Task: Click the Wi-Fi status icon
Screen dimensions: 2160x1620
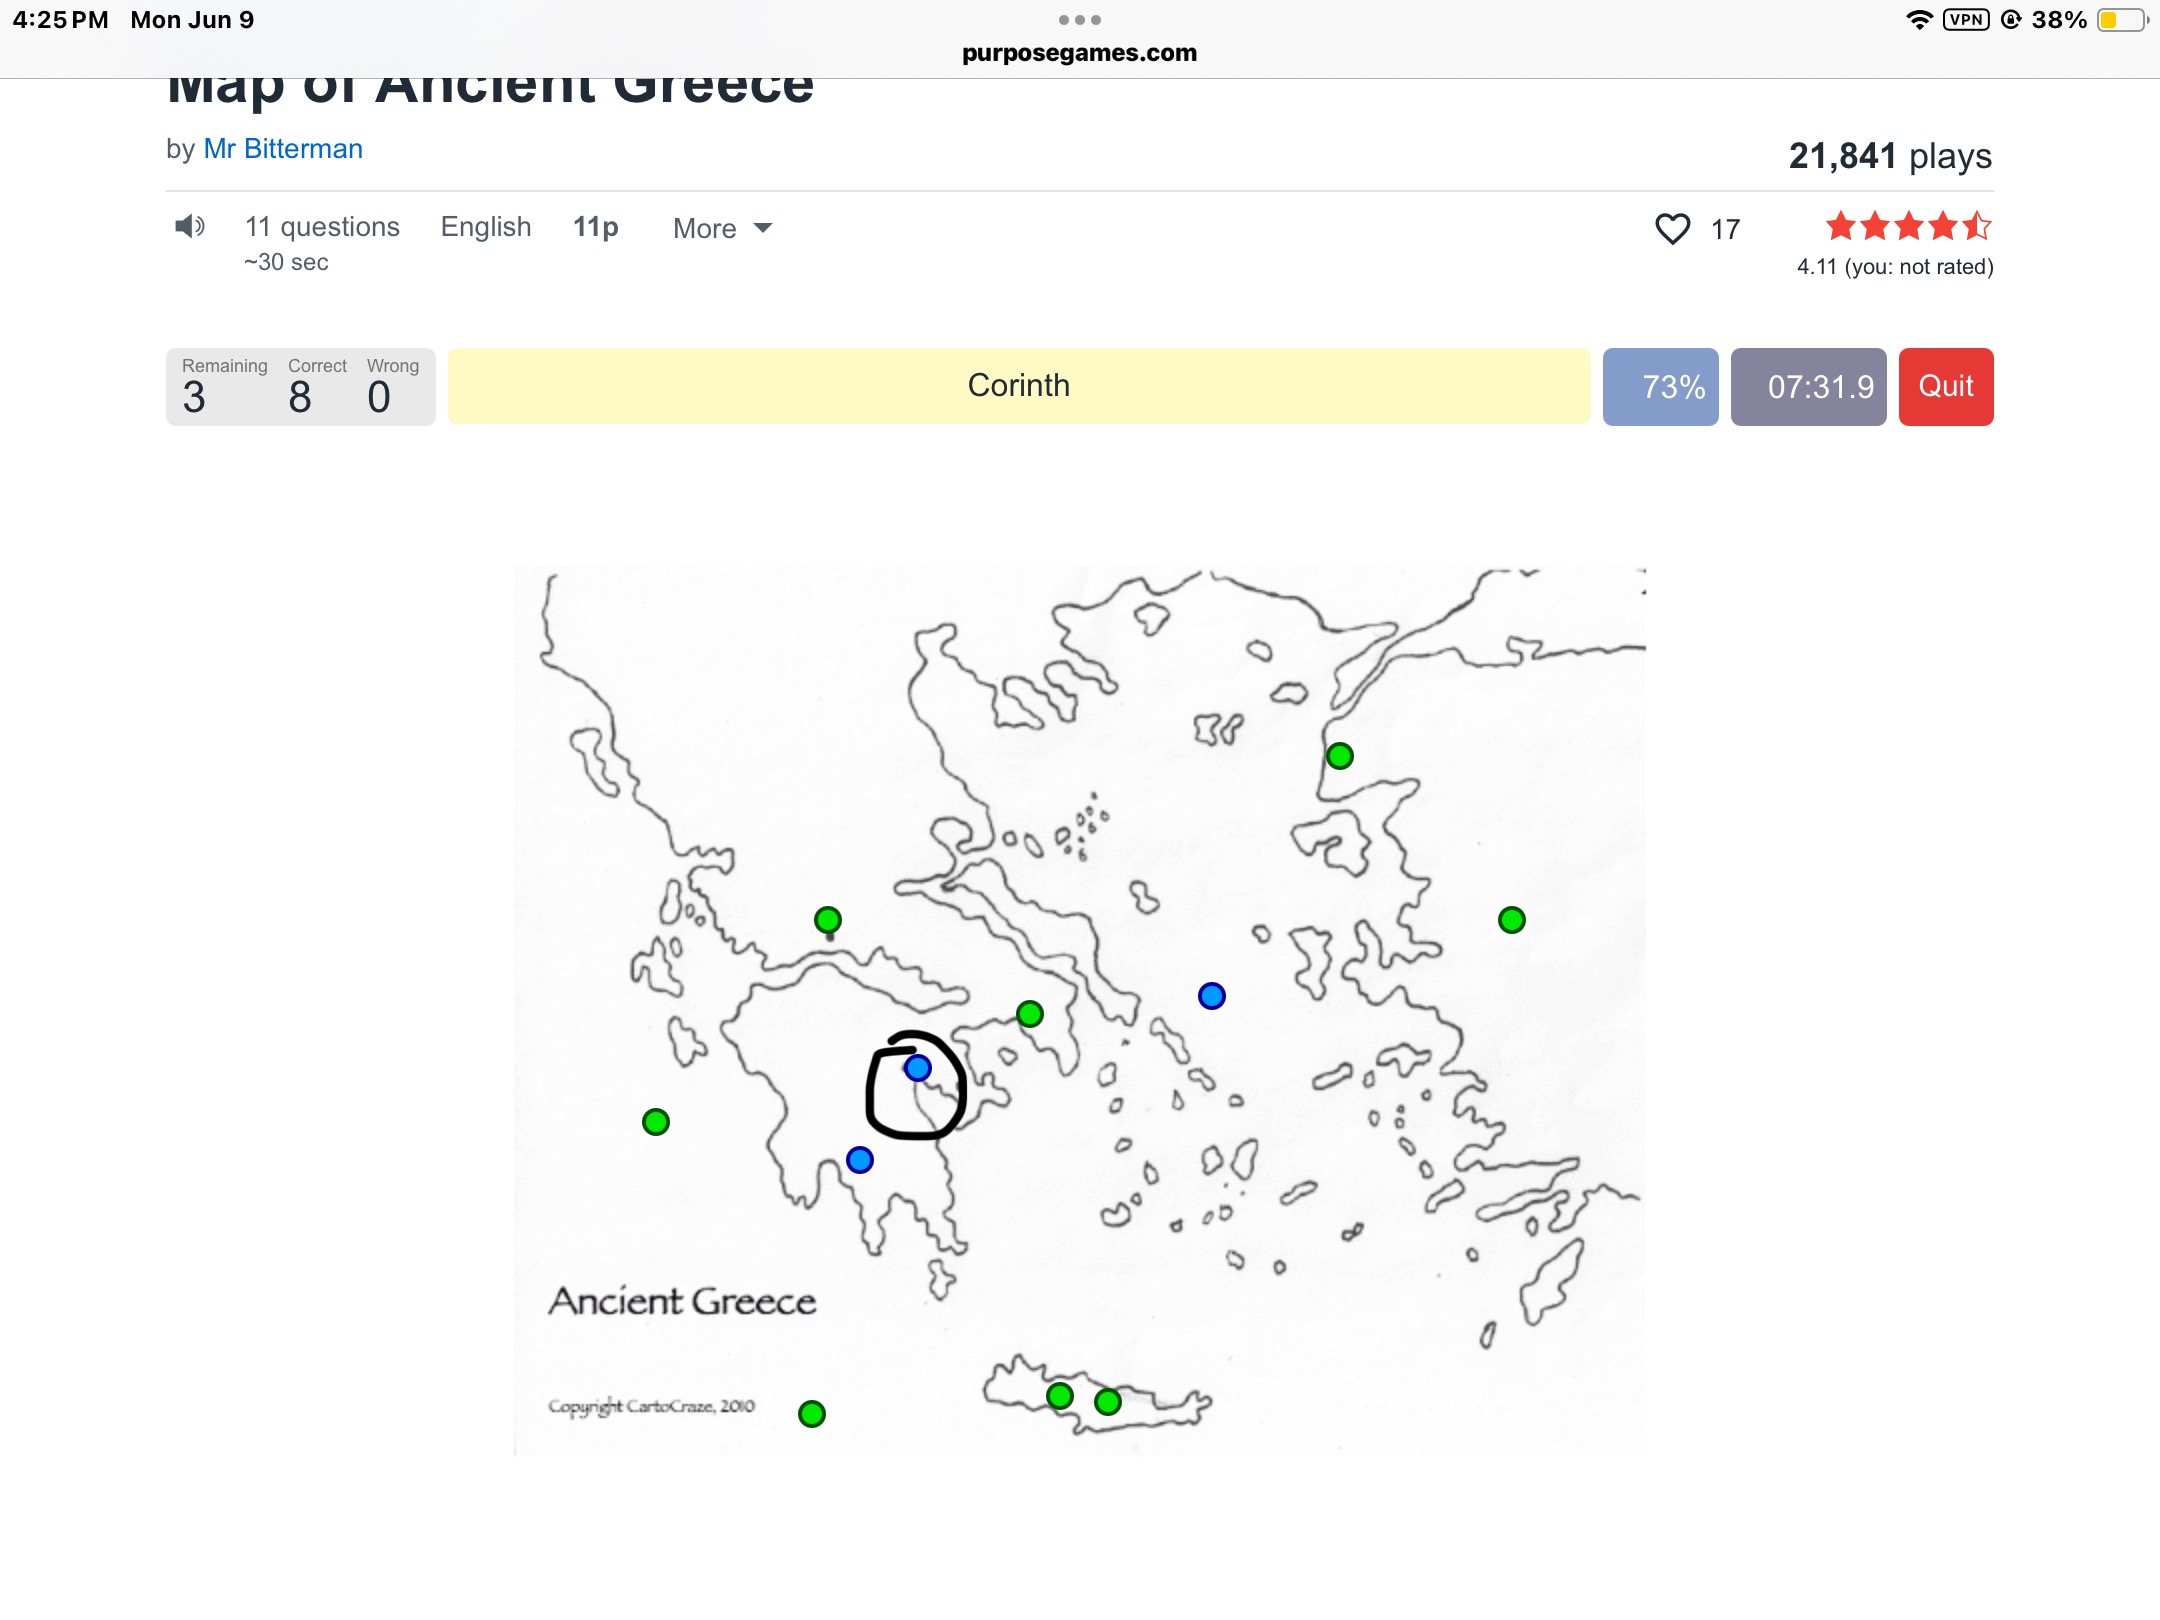Action: click(1919, 20)
